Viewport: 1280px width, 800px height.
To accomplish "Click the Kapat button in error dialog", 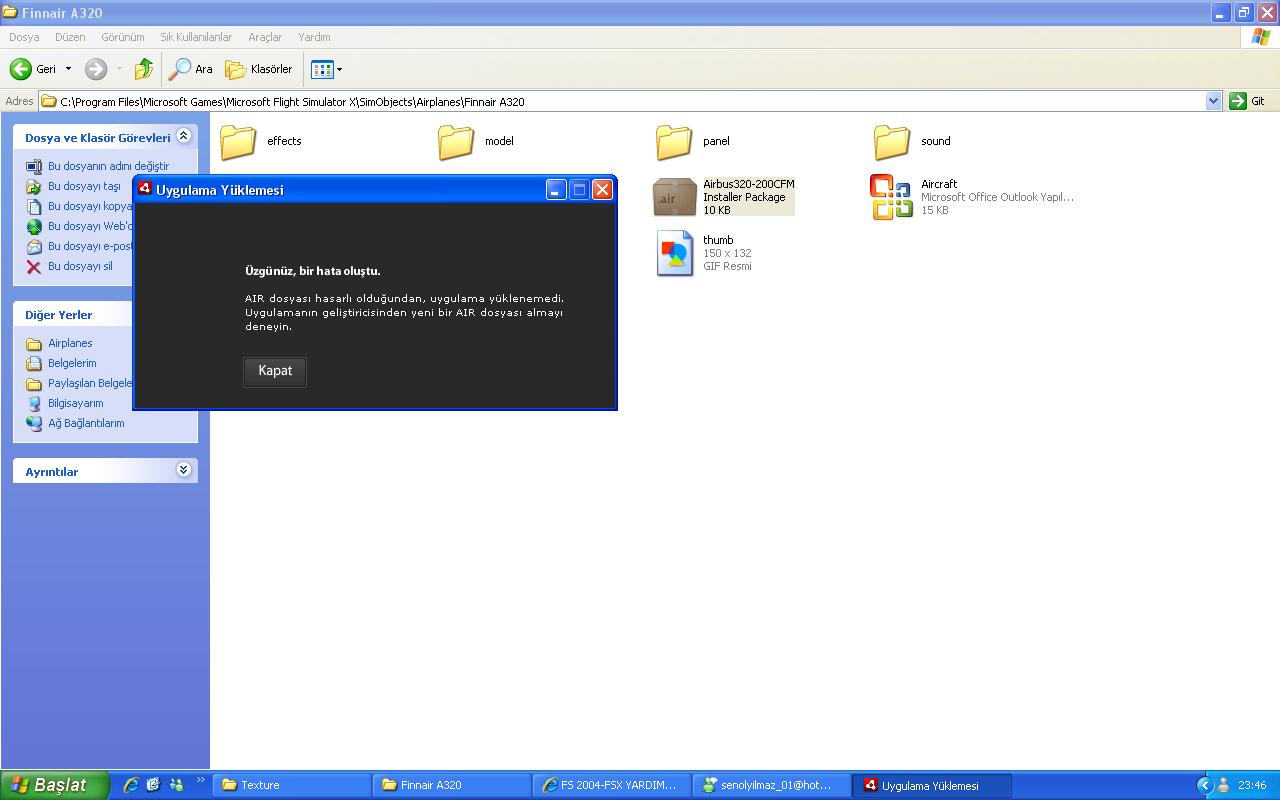I will pyautogui.click(x=275, y=371).
